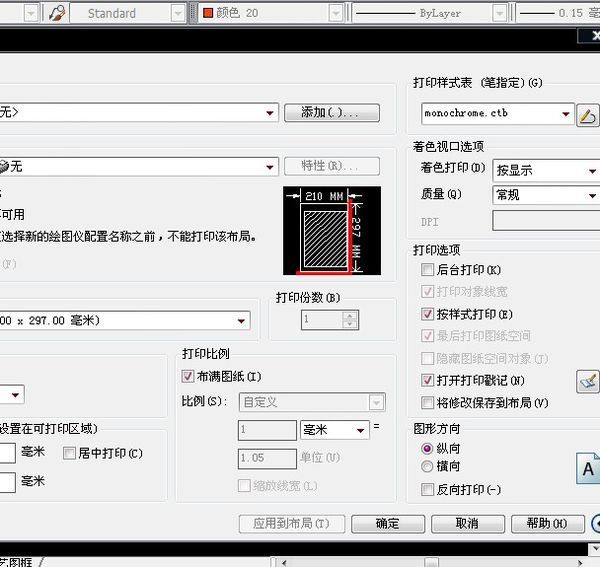This screenshot has width=600, height=567.
Task: Open the Standard text style dropdown
Action: pyautogui.click(x=178, y=14)
